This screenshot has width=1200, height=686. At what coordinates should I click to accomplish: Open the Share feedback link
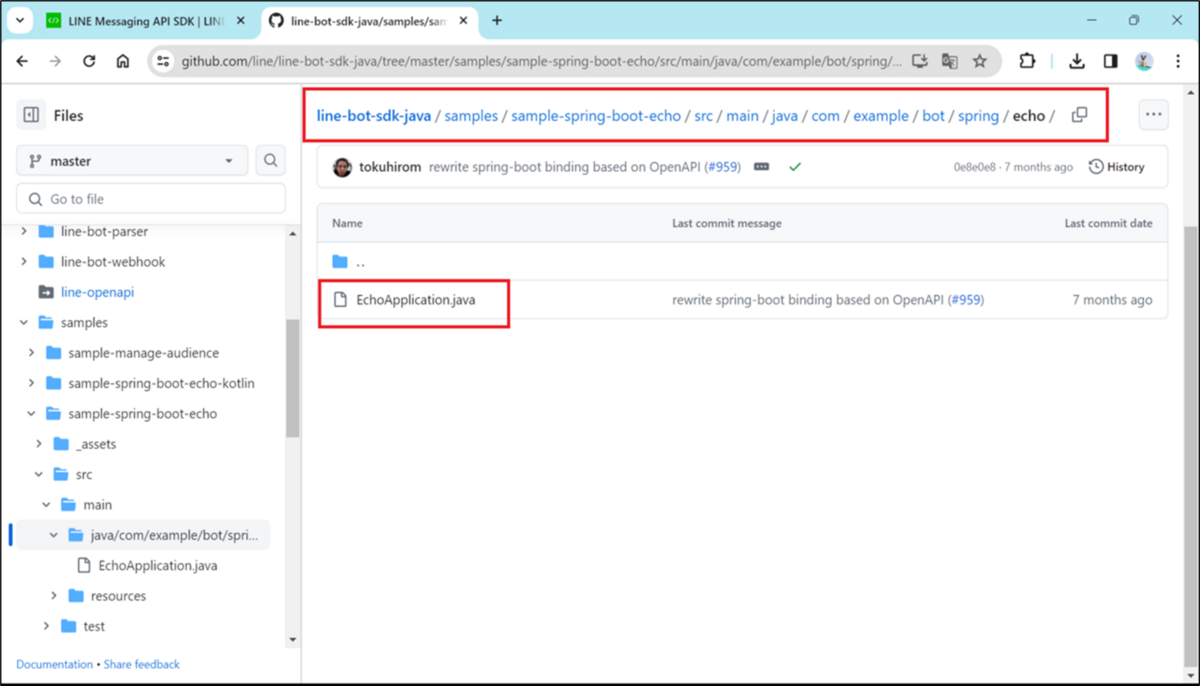tap(141, 664)
